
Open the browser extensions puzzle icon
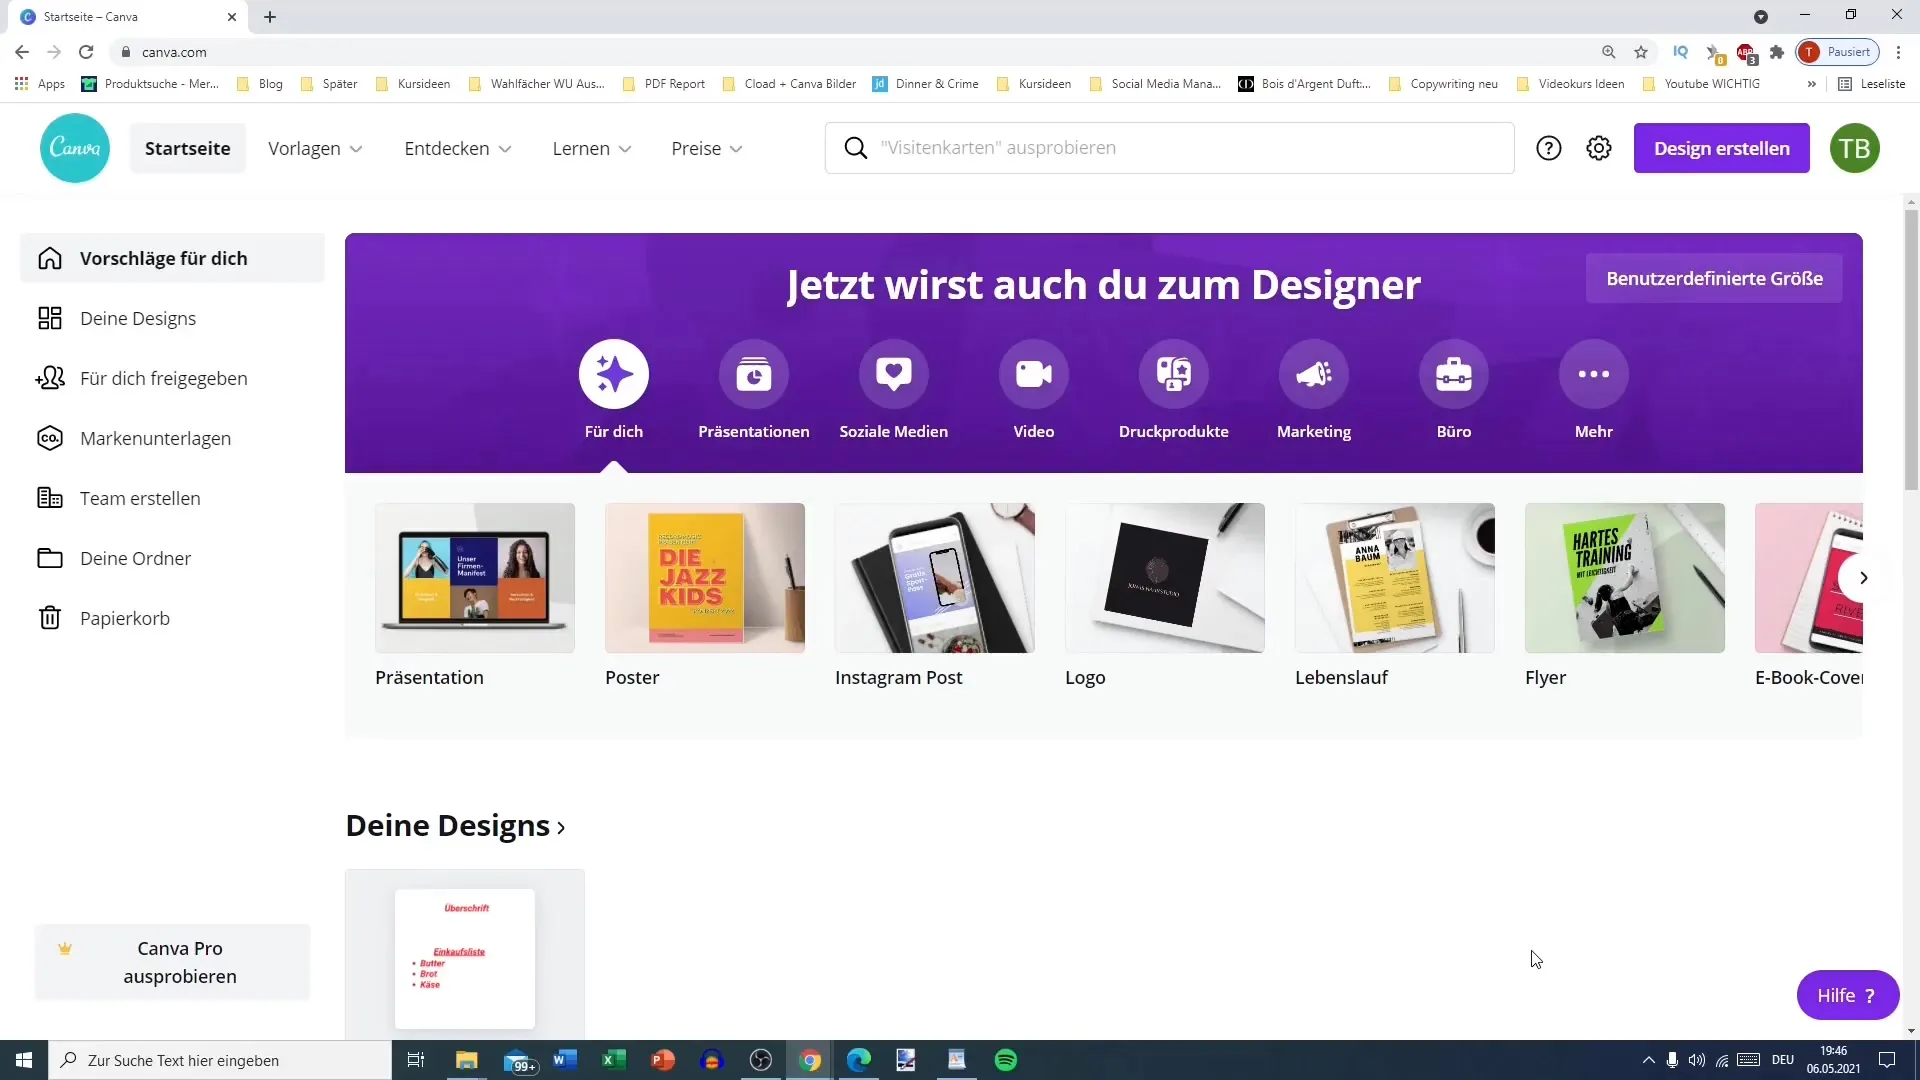click(1777, 52)
